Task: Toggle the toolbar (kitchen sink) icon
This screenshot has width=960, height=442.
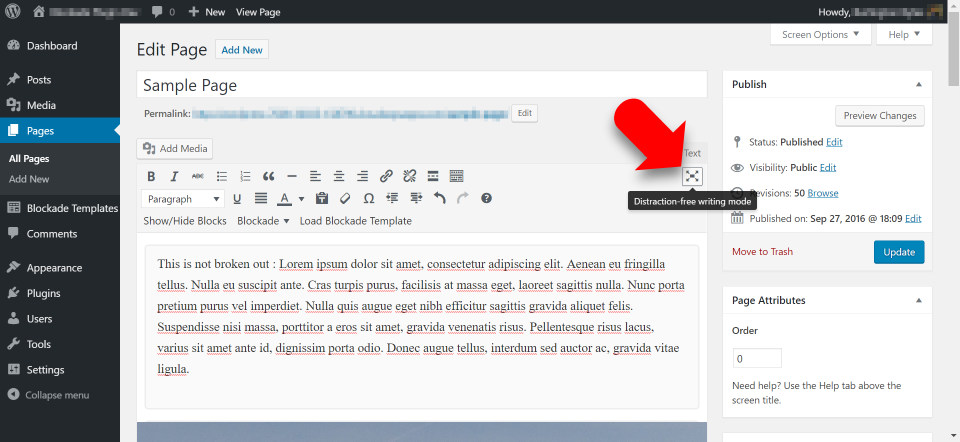Action: pos(456,176)
